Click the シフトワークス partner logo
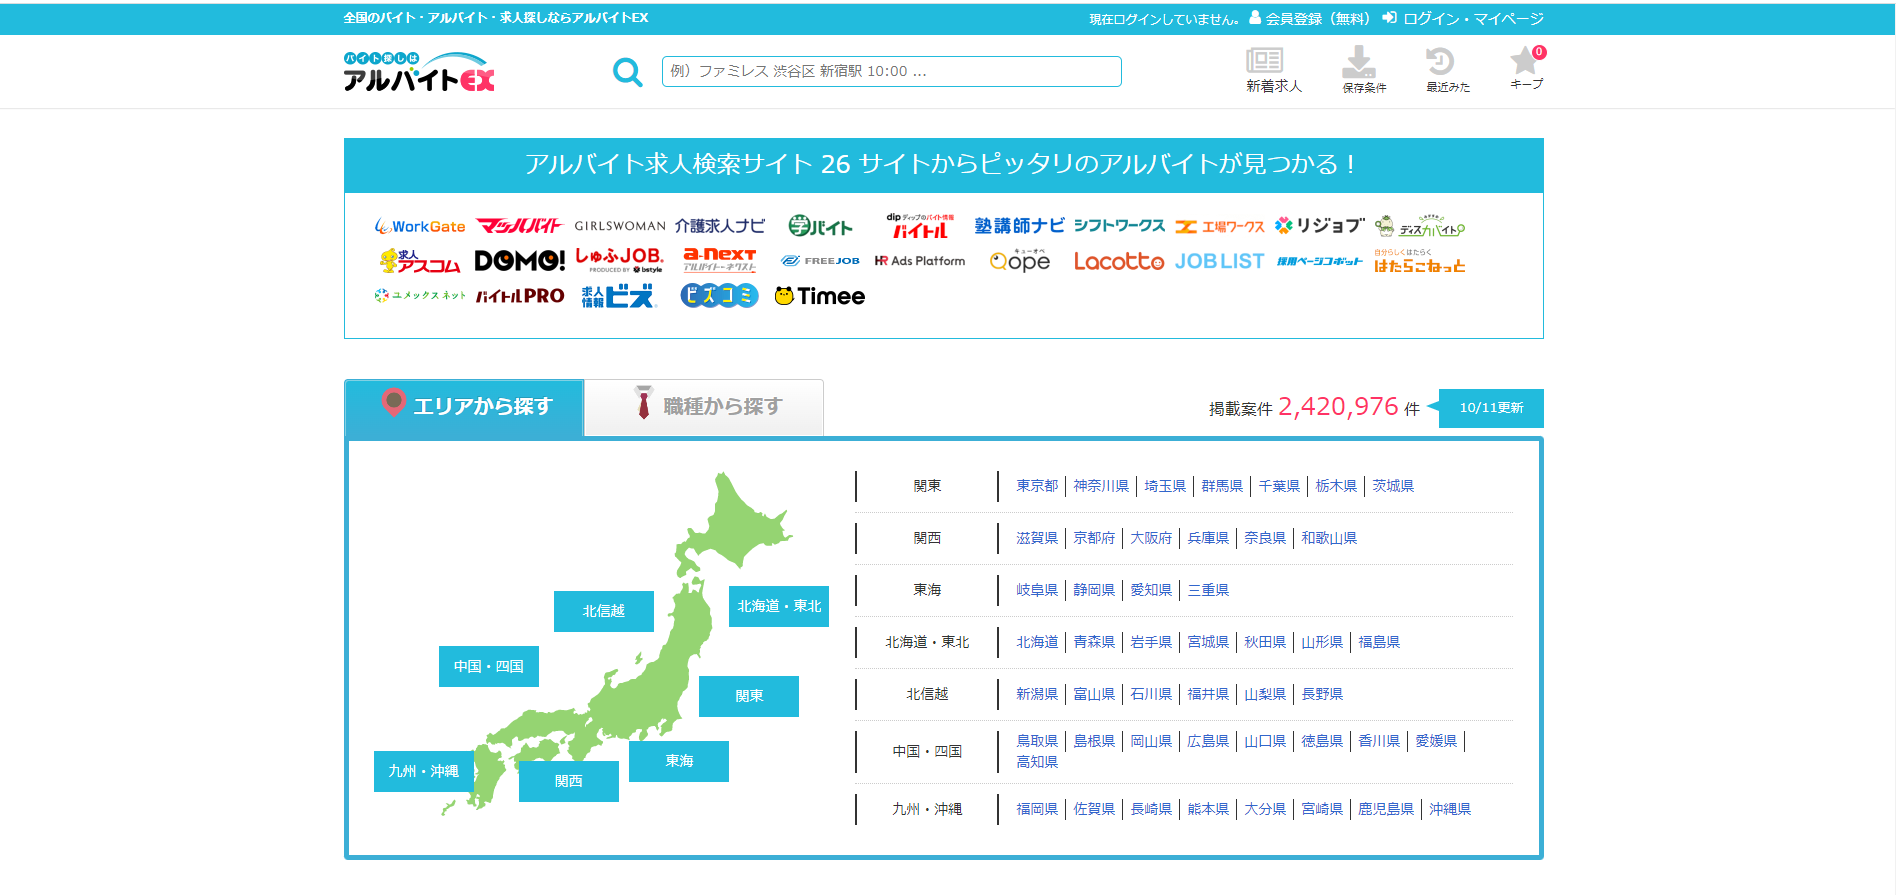This screenshot has height=895, width=1896. 1120,226
